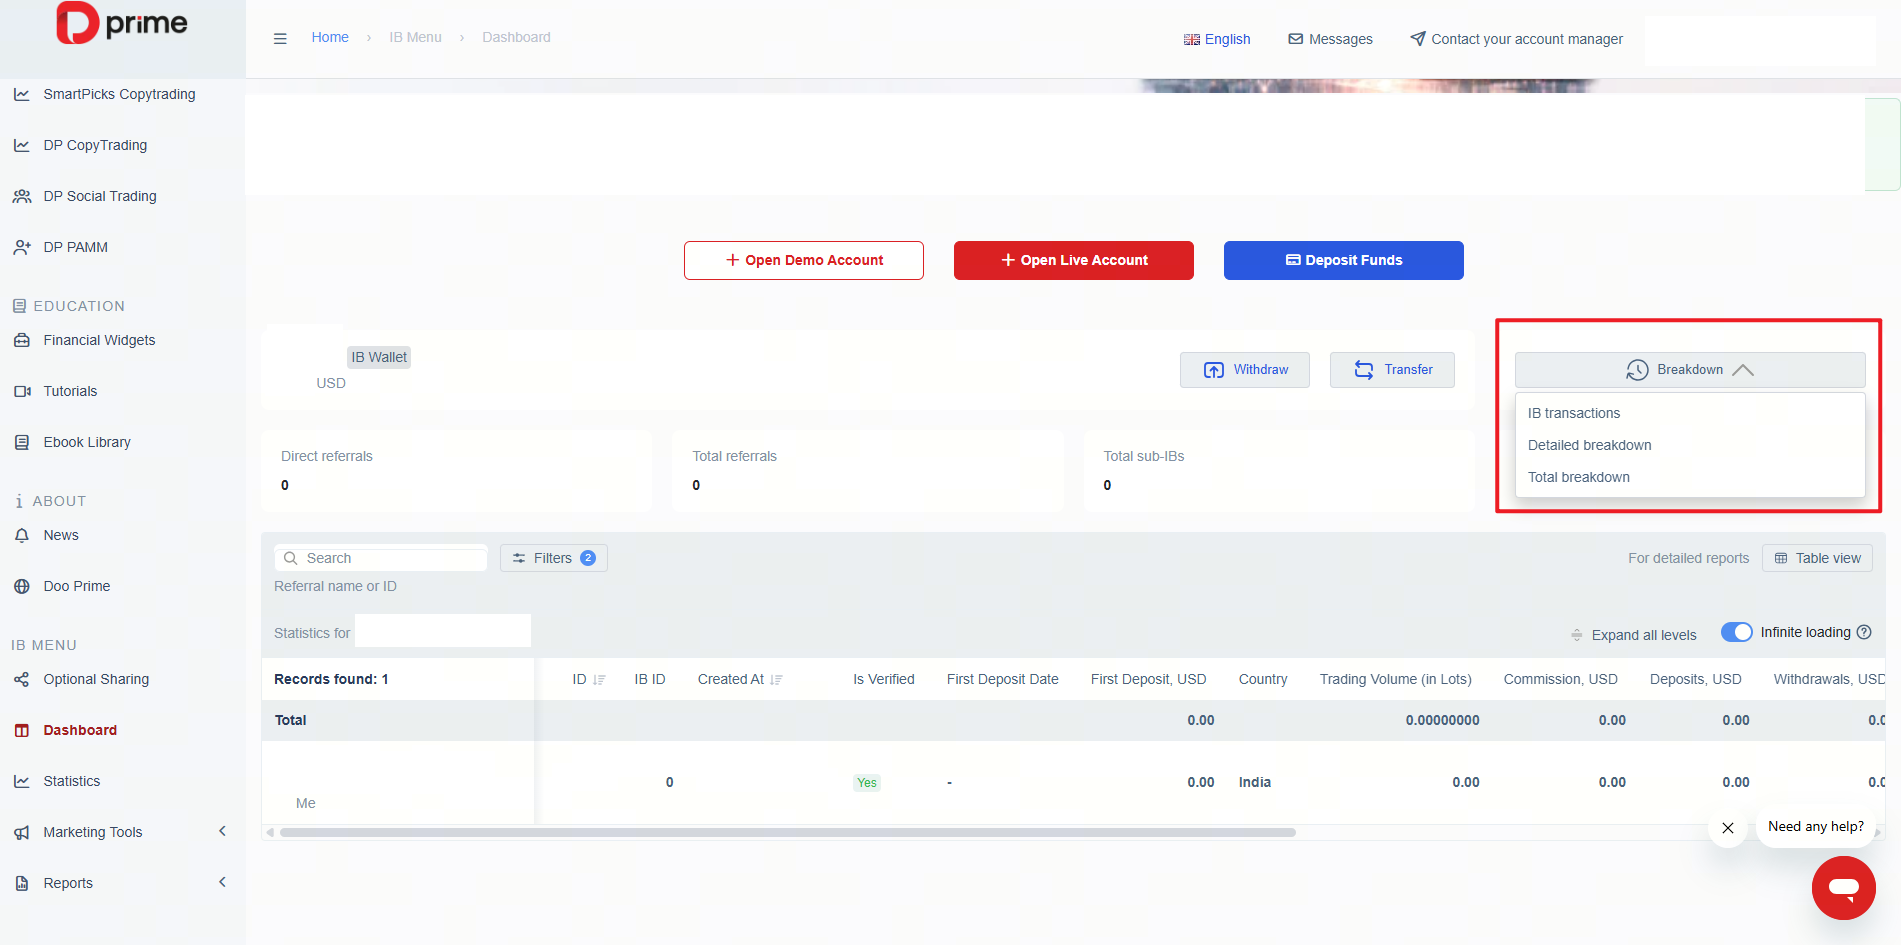Click the Doo Prime globe icon

click(x=21, y=586)
